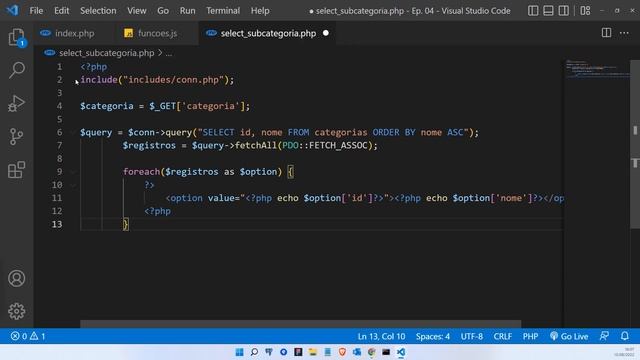Open Chrome from the taskbar
The width and height of the screenshot is (640, 360).
click(x=371, y=352)
